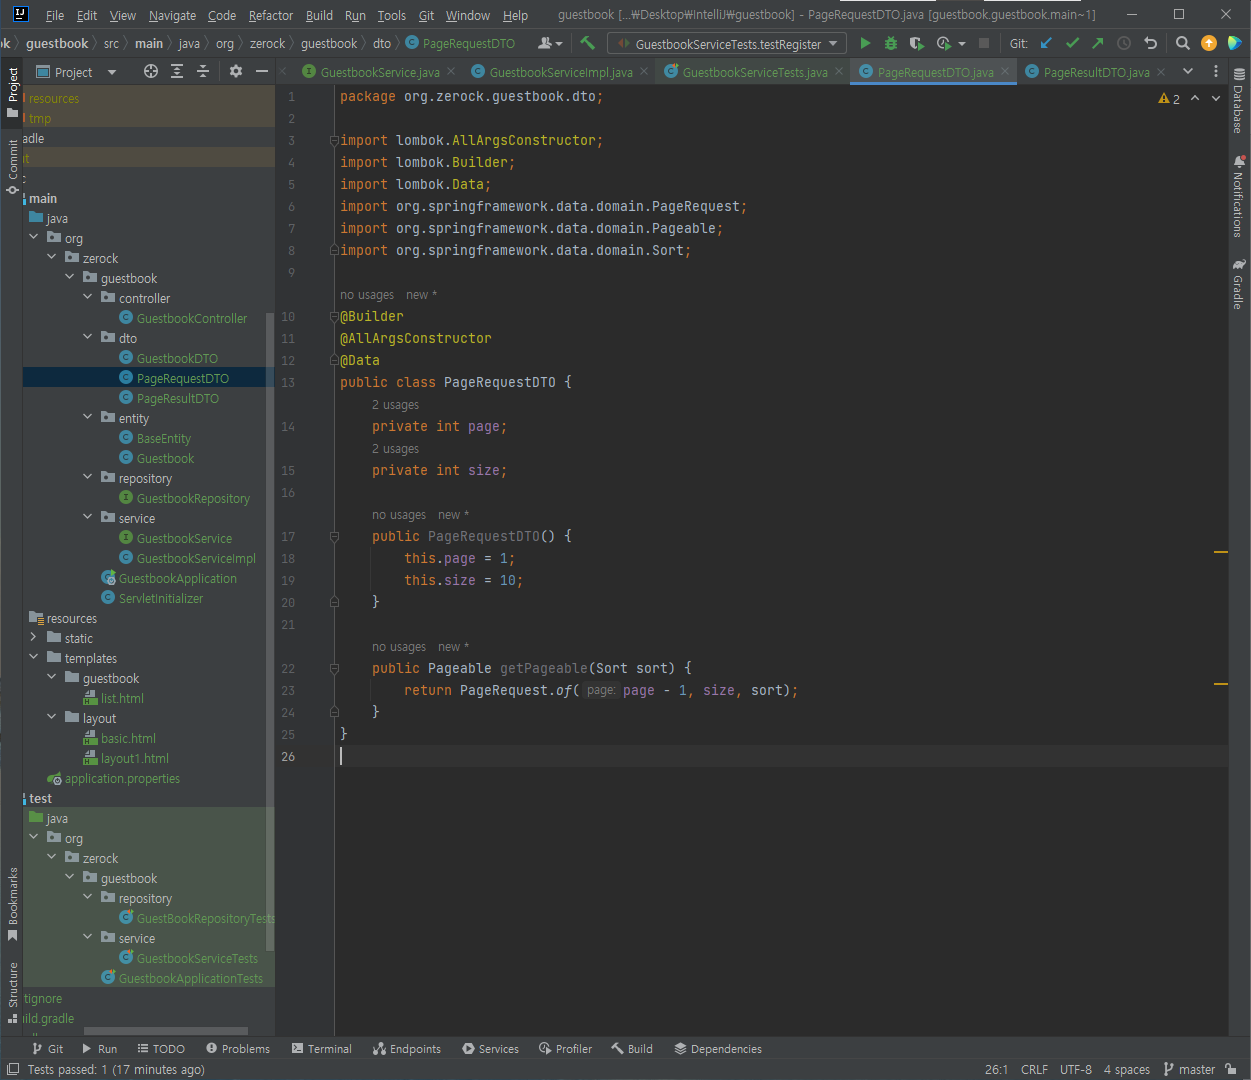Show hidden editor tabs chevron
The width and height of the screenshot is (1251, 1080).
click(x=1188, y=71)
